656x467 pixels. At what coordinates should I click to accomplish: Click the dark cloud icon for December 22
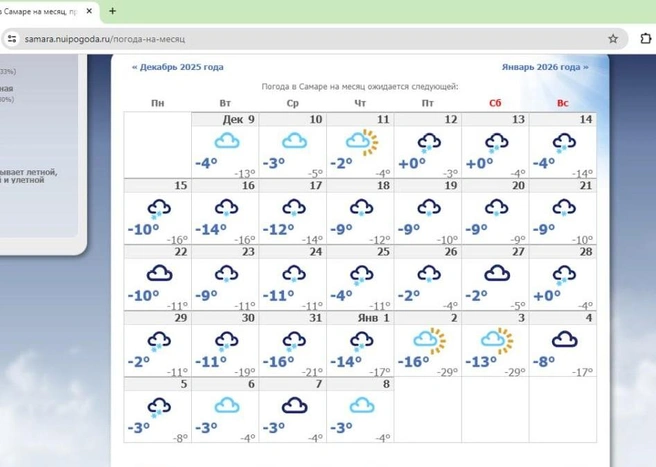click(159, 273)
